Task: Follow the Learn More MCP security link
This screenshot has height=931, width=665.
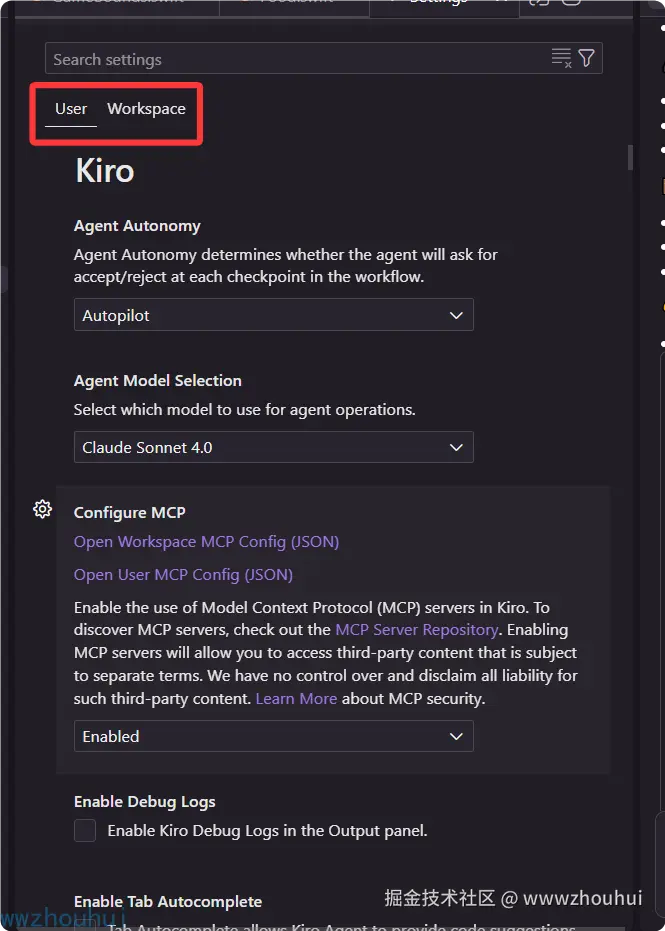Action: [296, 699]
